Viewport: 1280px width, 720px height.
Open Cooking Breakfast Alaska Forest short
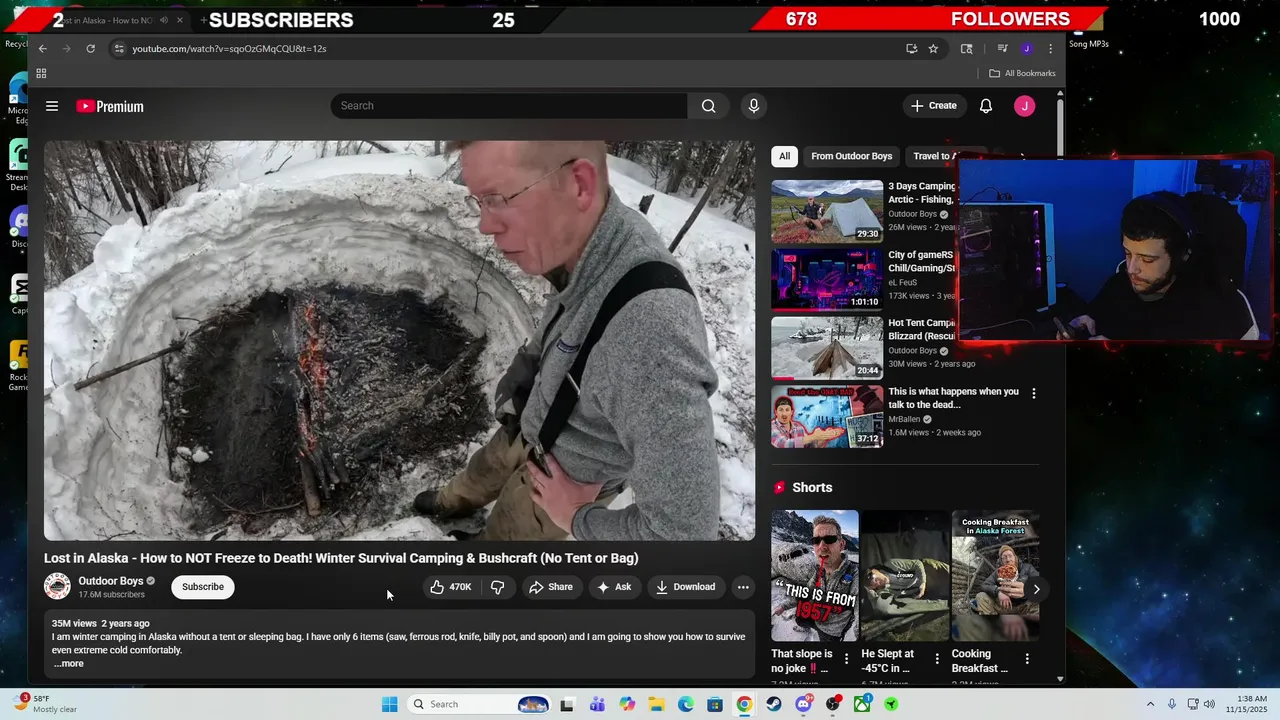[995, 576]
